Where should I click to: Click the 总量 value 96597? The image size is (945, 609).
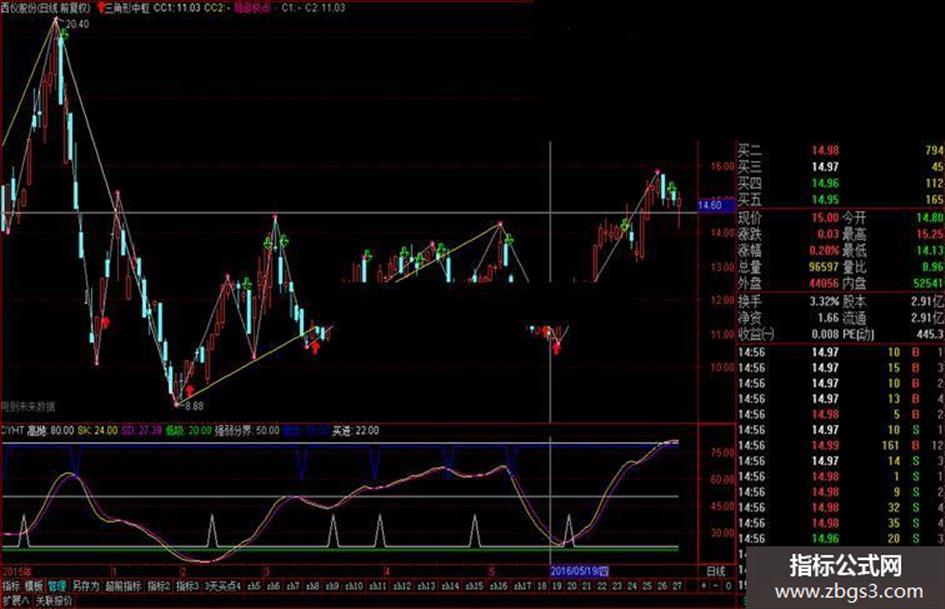823,267
